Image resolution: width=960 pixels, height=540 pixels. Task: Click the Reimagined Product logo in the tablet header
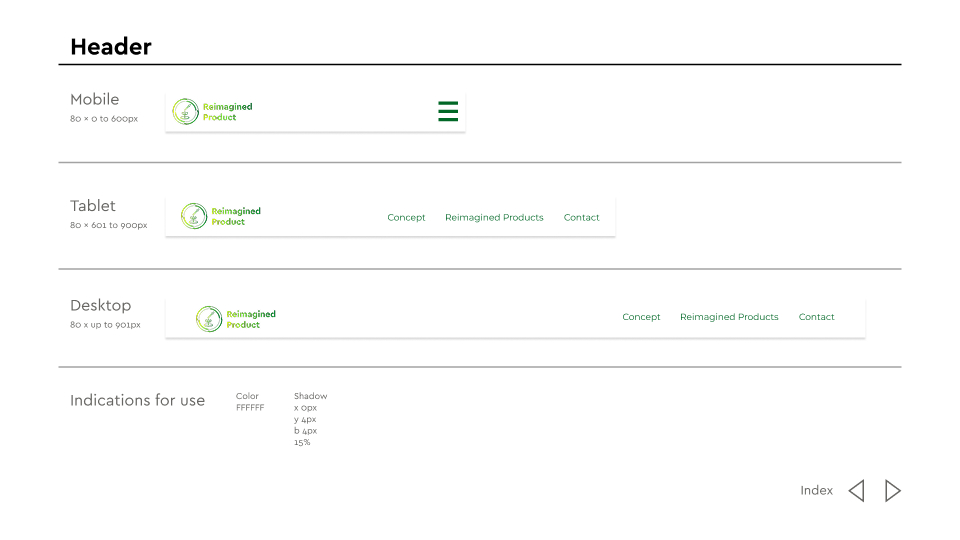click(x=221, y=216)
